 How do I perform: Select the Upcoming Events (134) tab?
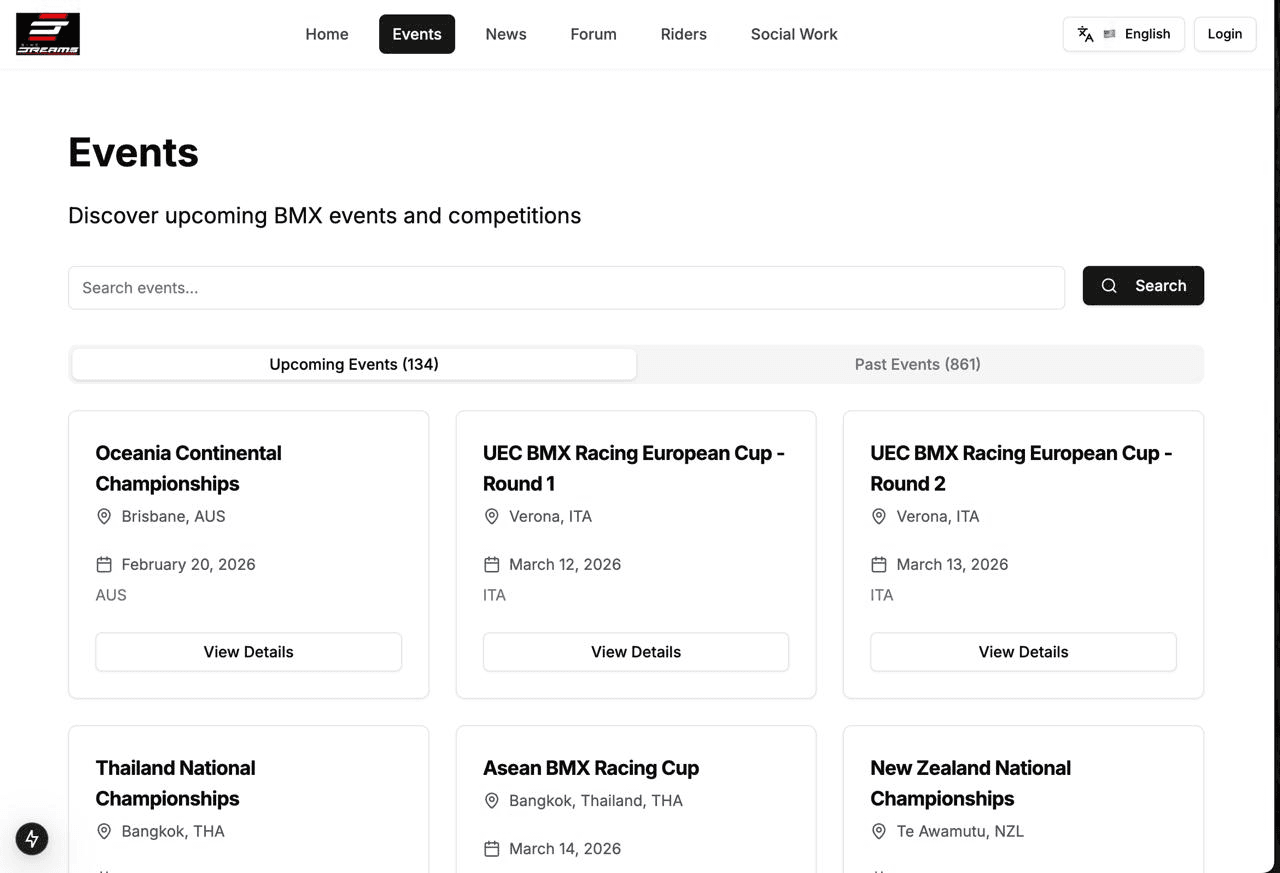pyautogui.click(x=354, y=364)
